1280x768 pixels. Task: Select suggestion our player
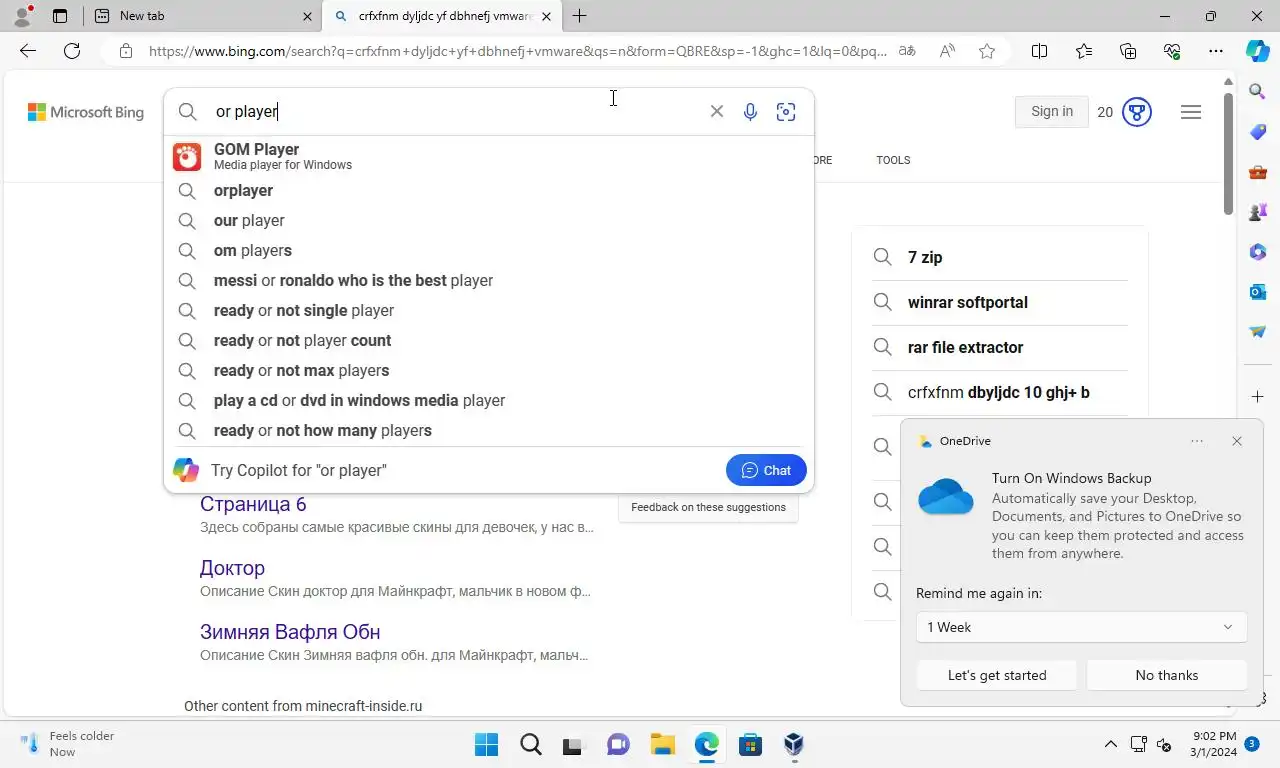tap(488, 220)
